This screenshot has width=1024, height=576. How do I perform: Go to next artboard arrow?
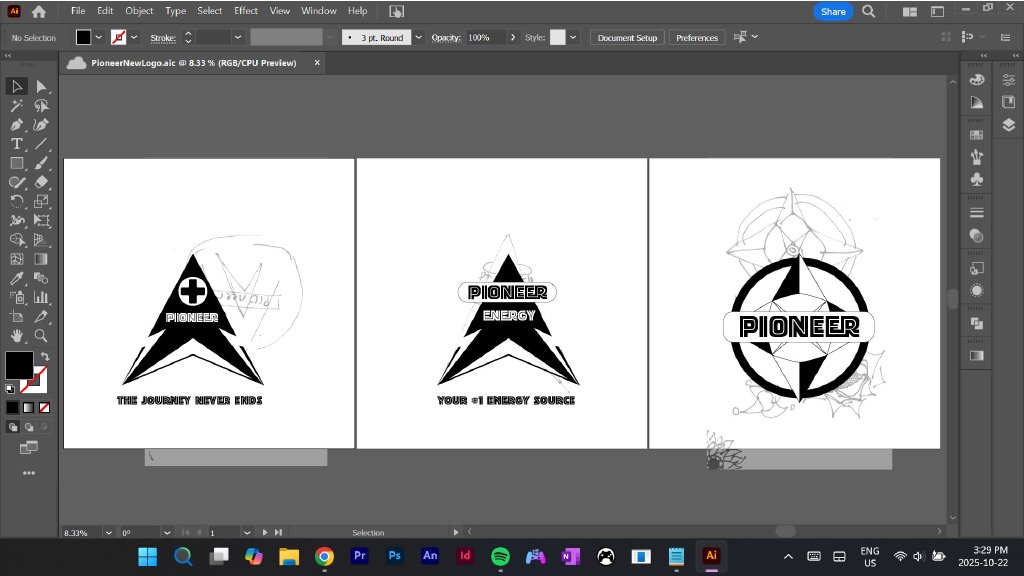coord(264,533)
